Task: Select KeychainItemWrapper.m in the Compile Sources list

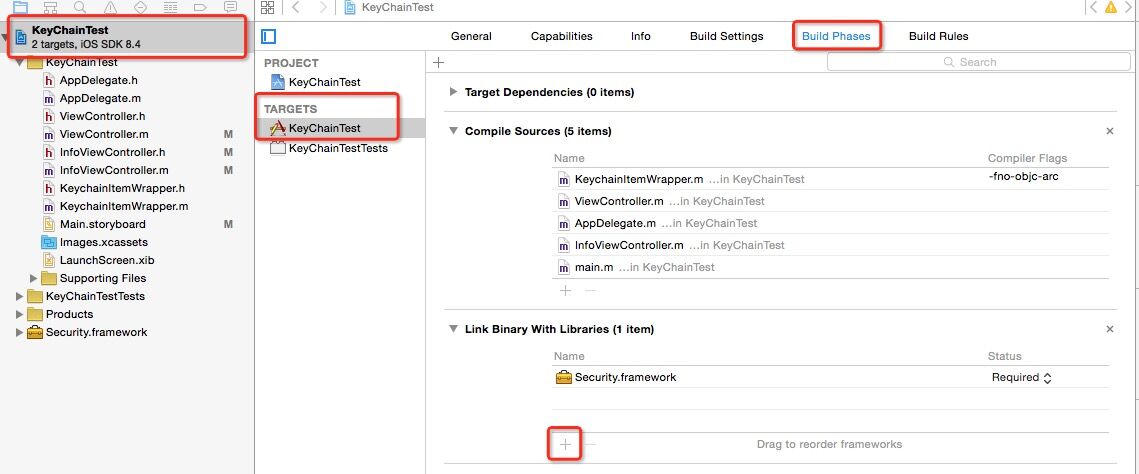Action: click(830, 179)
